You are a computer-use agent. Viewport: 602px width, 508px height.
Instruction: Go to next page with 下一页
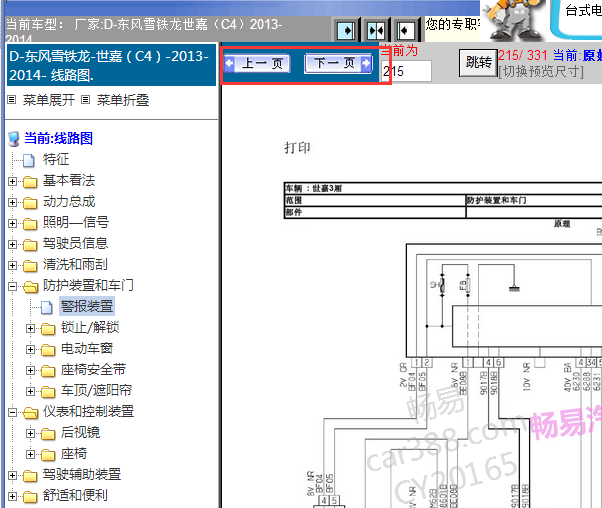pos(338,64)
